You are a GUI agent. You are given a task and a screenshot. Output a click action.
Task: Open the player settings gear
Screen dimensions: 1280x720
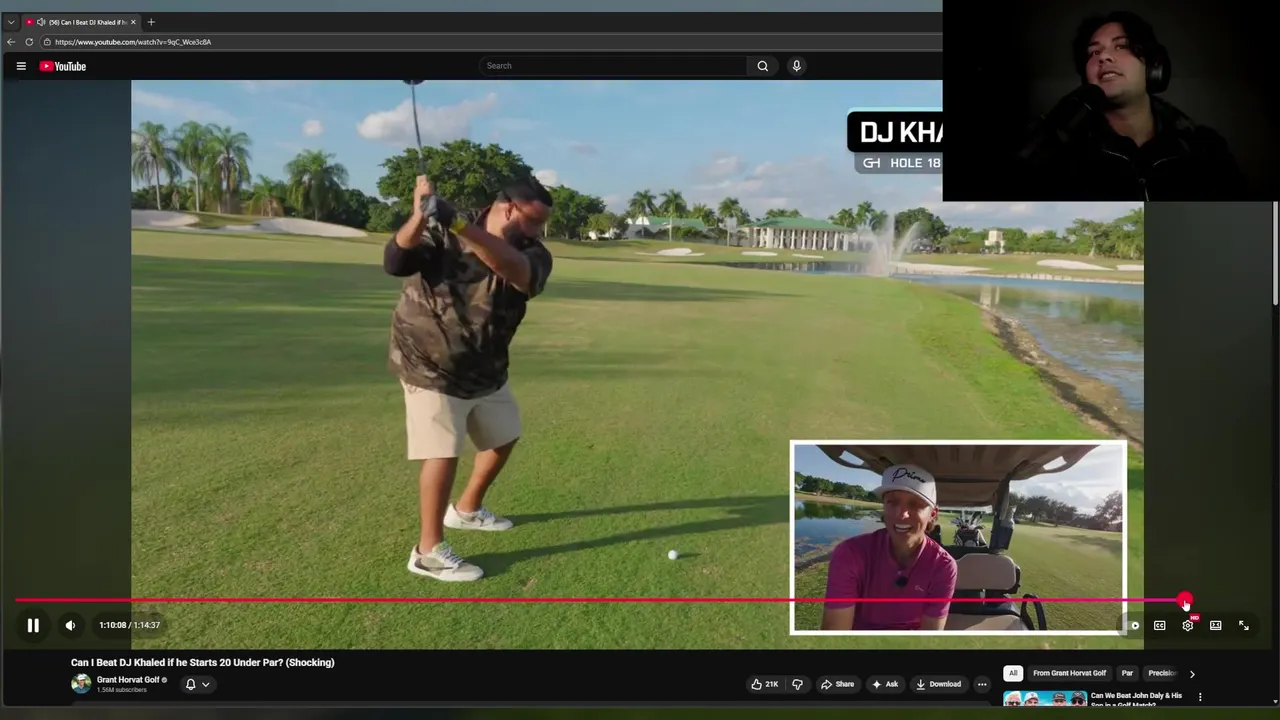(1187, 626)
